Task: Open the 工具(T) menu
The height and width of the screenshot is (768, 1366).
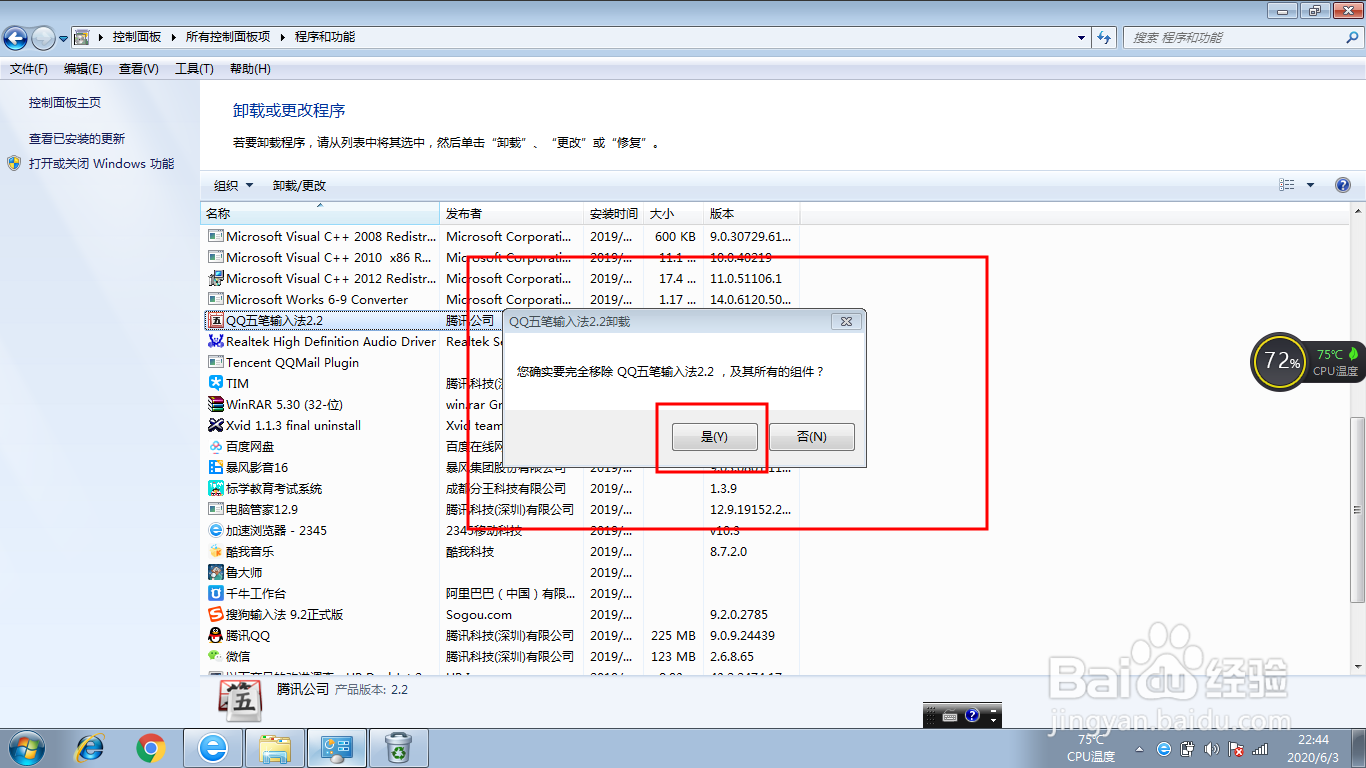Action: [194, 69]
